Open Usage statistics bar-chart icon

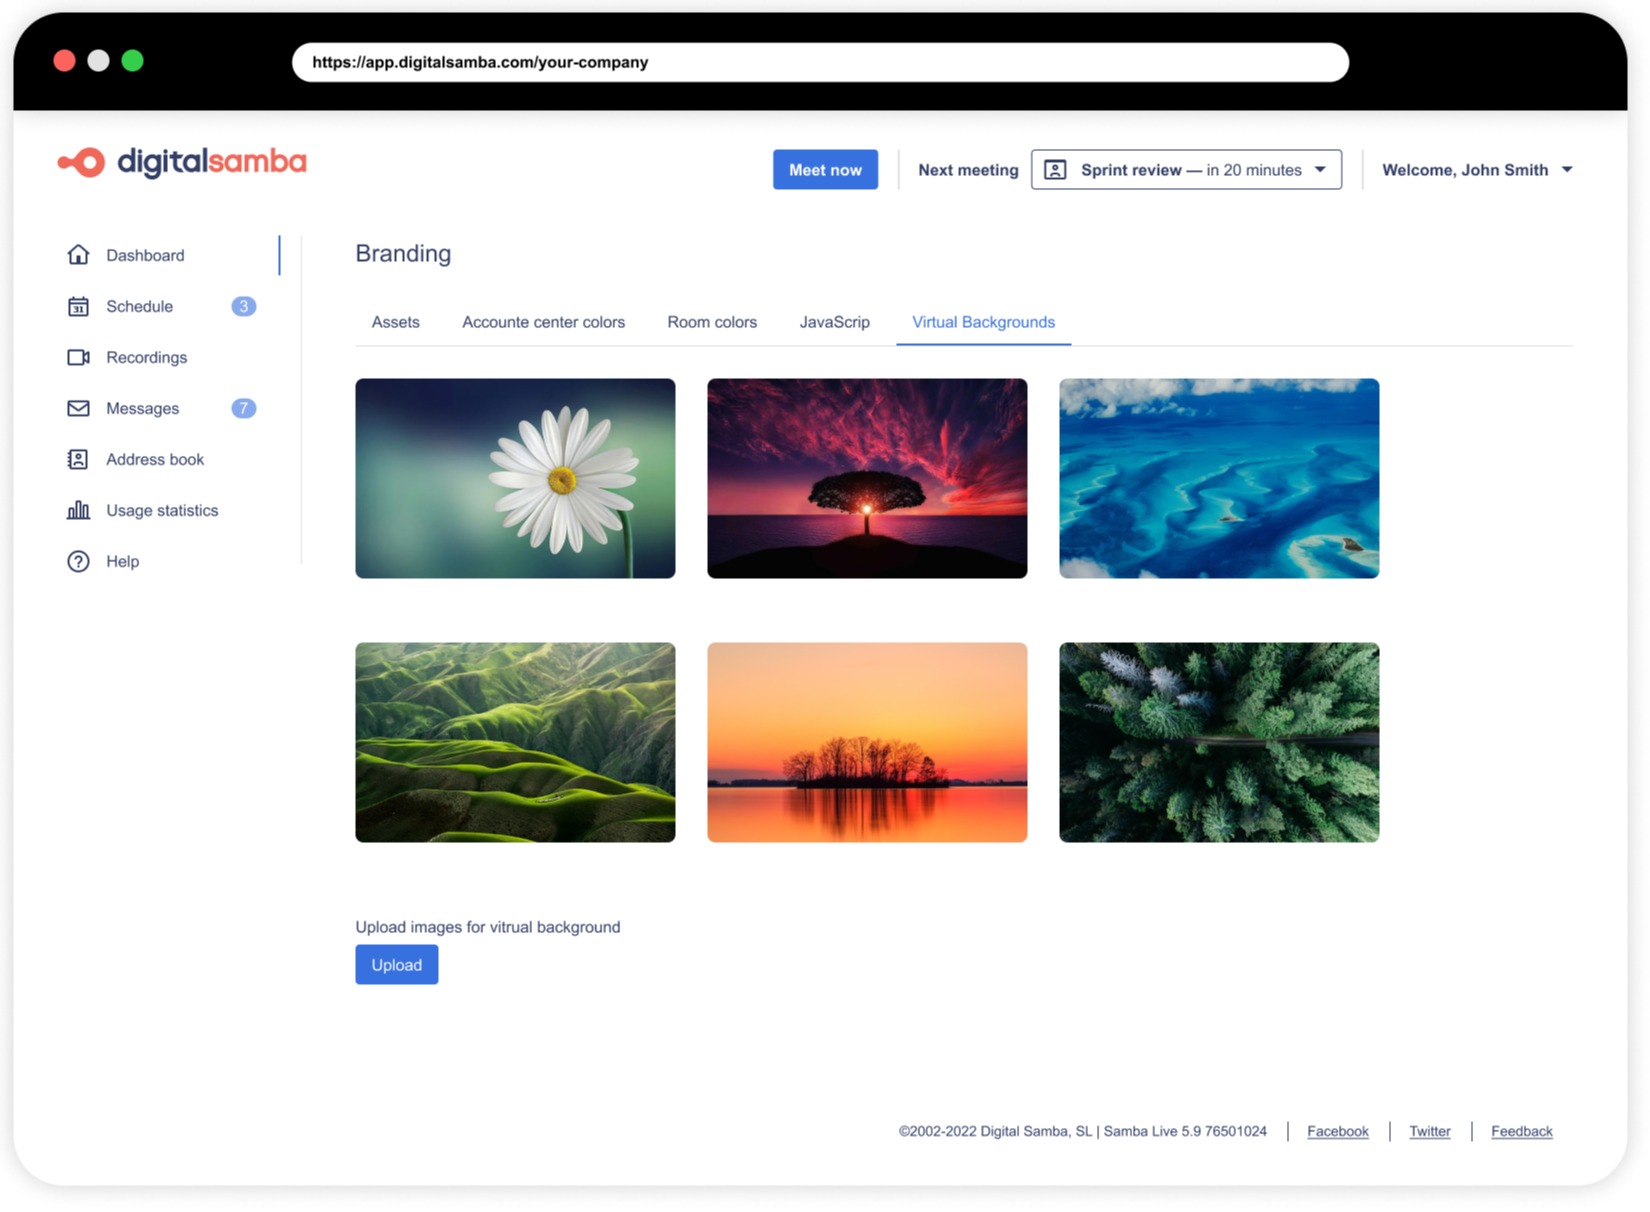[x=78, y=510]
